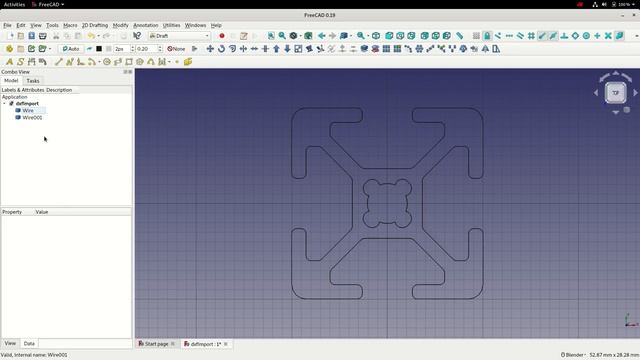Select the Draft Wire polyline tool
The image size is (640, 360).
[x=69, y=62]
